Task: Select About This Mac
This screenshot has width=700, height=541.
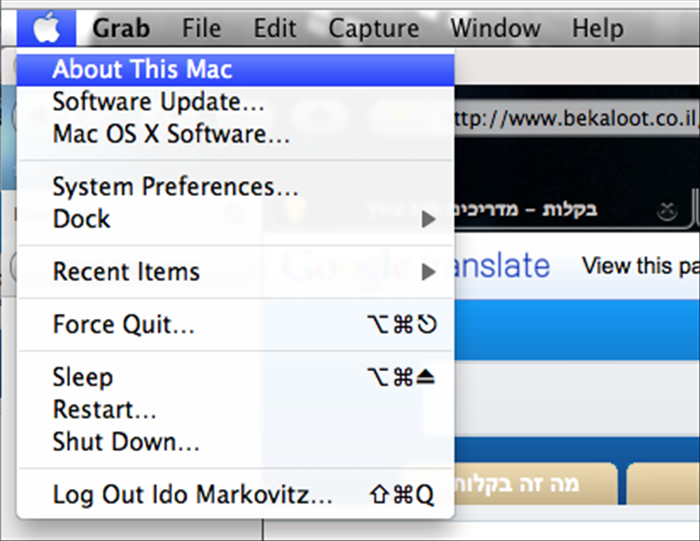Action: [236, 70]
